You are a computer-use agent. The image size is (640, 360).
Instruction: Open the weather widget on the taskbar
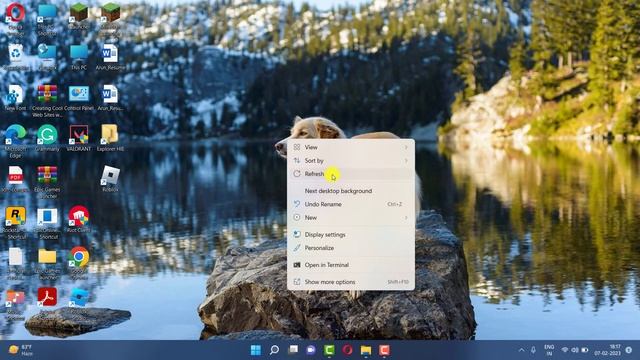click(x=20, y=350)
